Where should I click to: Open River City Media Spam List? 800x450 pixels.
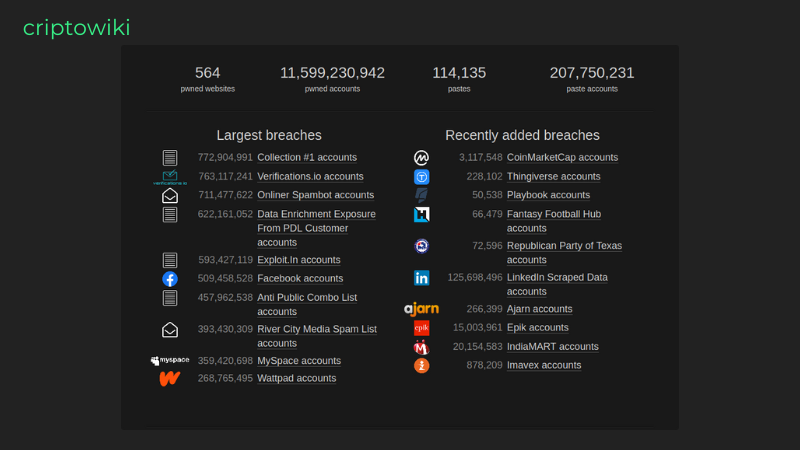point(316,329)
